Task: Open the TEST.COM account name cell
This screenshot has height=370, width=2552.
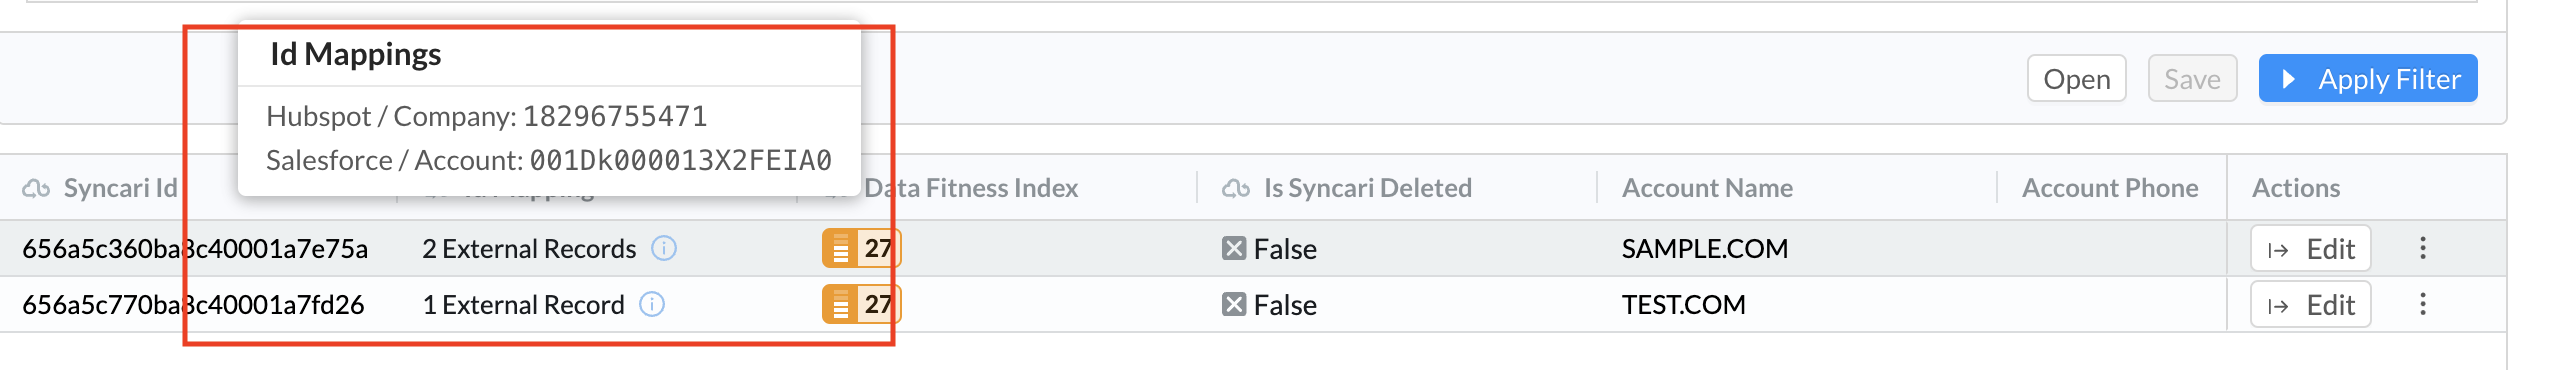Action: tap(1684, 304)
